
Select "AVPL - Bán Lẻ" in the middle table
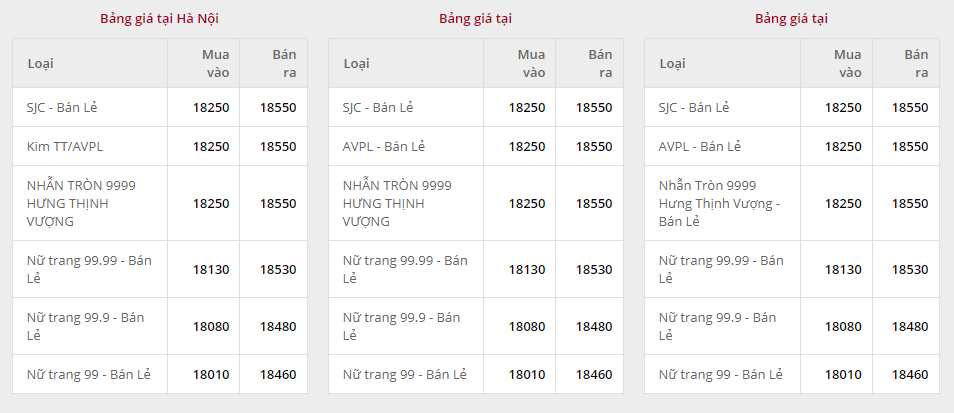click(384, 146)
